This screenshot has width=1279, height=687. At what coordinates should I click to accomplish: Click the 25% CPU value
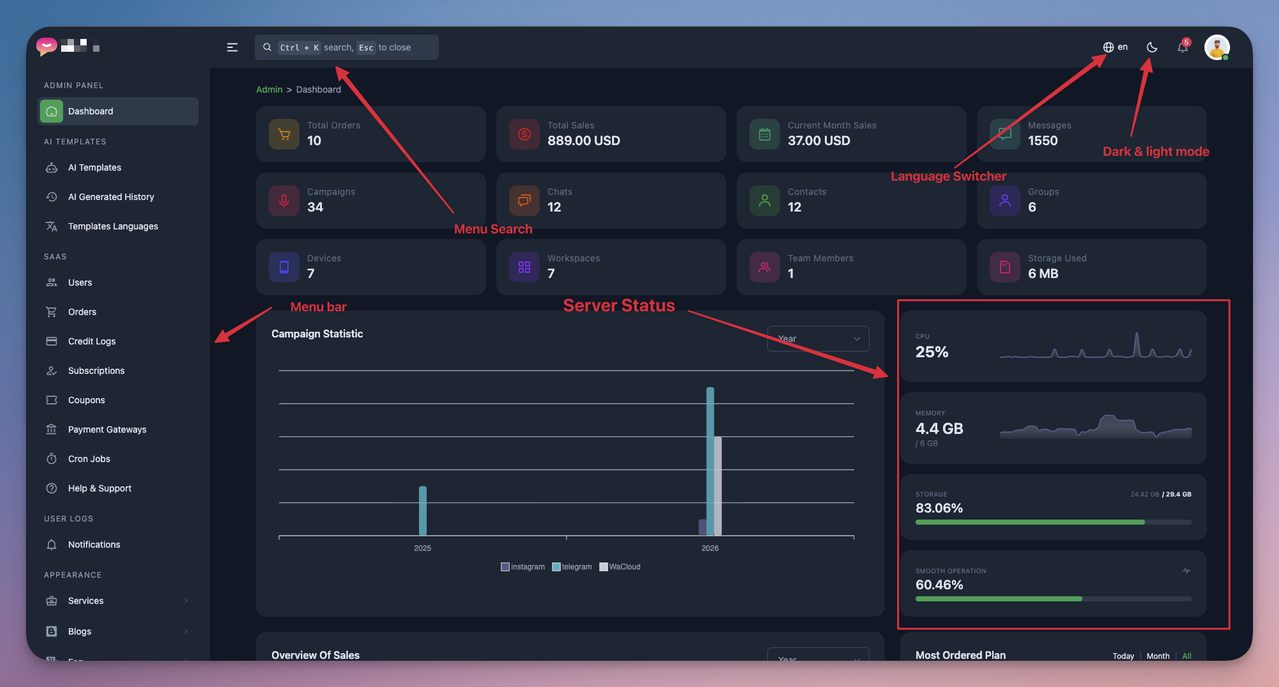[932, 352]
